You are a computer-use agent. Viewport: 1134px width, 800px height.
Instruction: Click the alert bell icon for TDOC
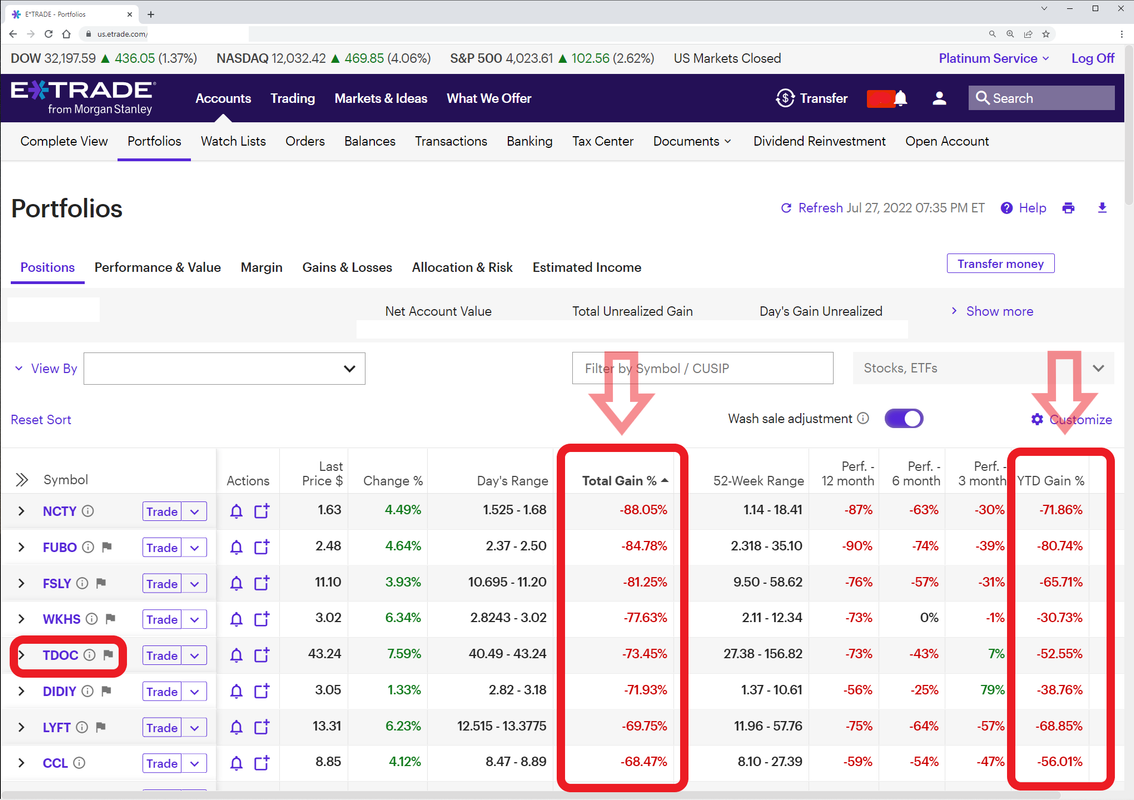pyautogui.click(x=236, y=655)
